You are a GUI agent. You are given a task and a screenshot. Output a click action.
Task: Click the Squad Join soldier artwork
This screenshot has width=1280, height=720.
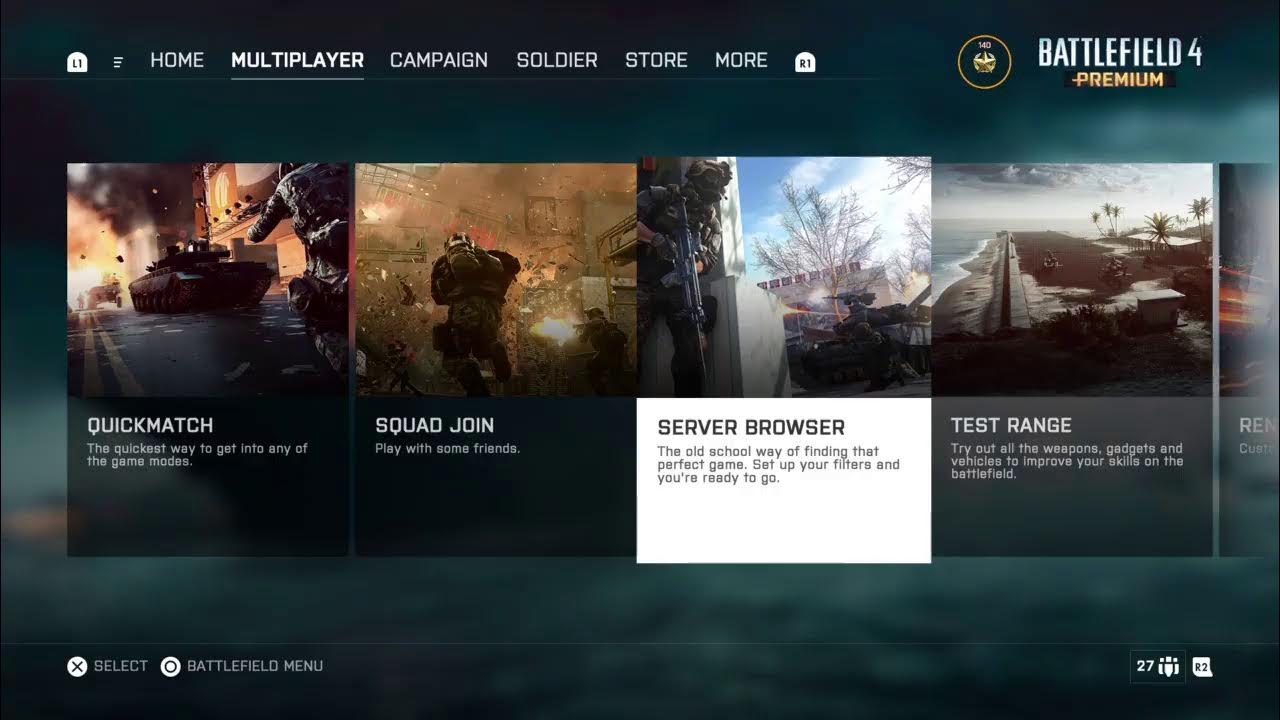tap(496, 279)
